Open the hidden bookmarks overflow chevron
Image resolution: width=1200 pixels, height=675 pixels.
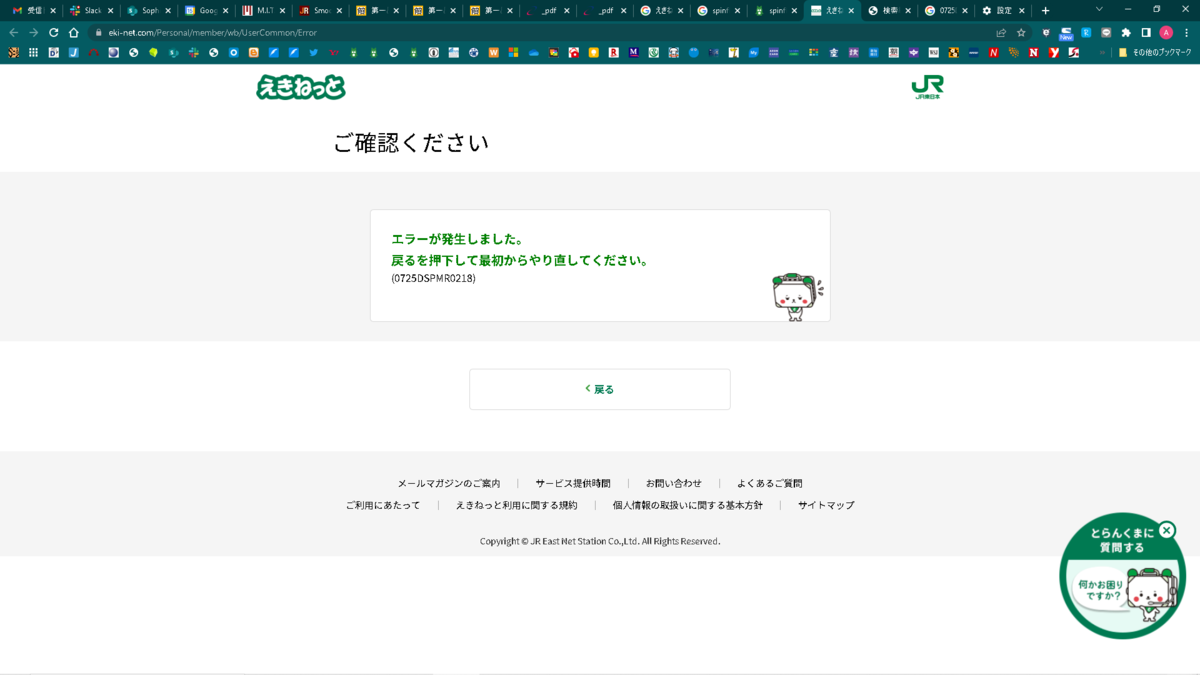click(x=1103, y=53)
